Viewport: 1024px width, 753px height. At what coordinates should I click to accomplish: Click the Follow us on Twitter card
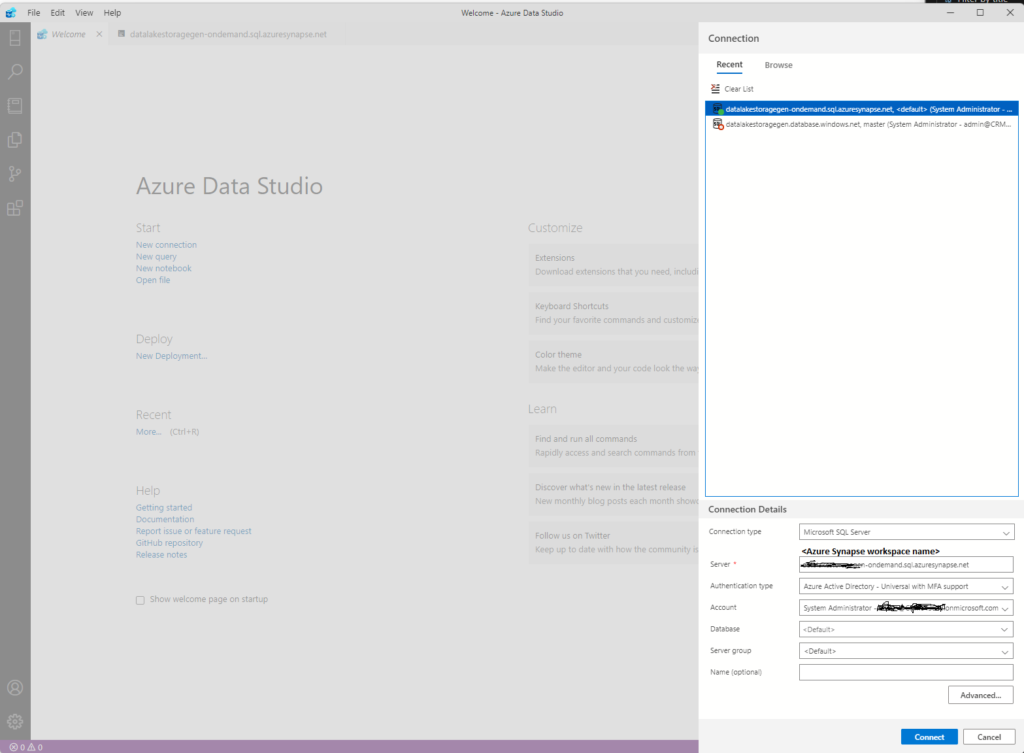click(x=613, y=542)
